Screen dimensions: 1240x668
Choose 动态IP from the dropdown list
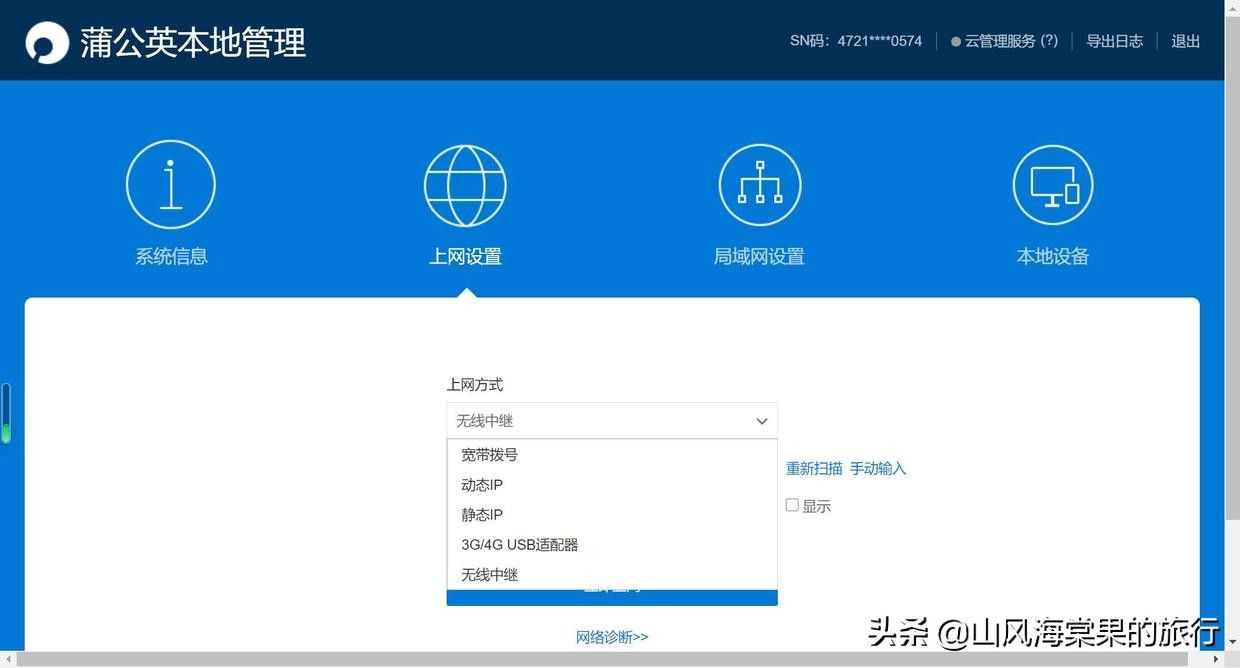coord(612,484)
